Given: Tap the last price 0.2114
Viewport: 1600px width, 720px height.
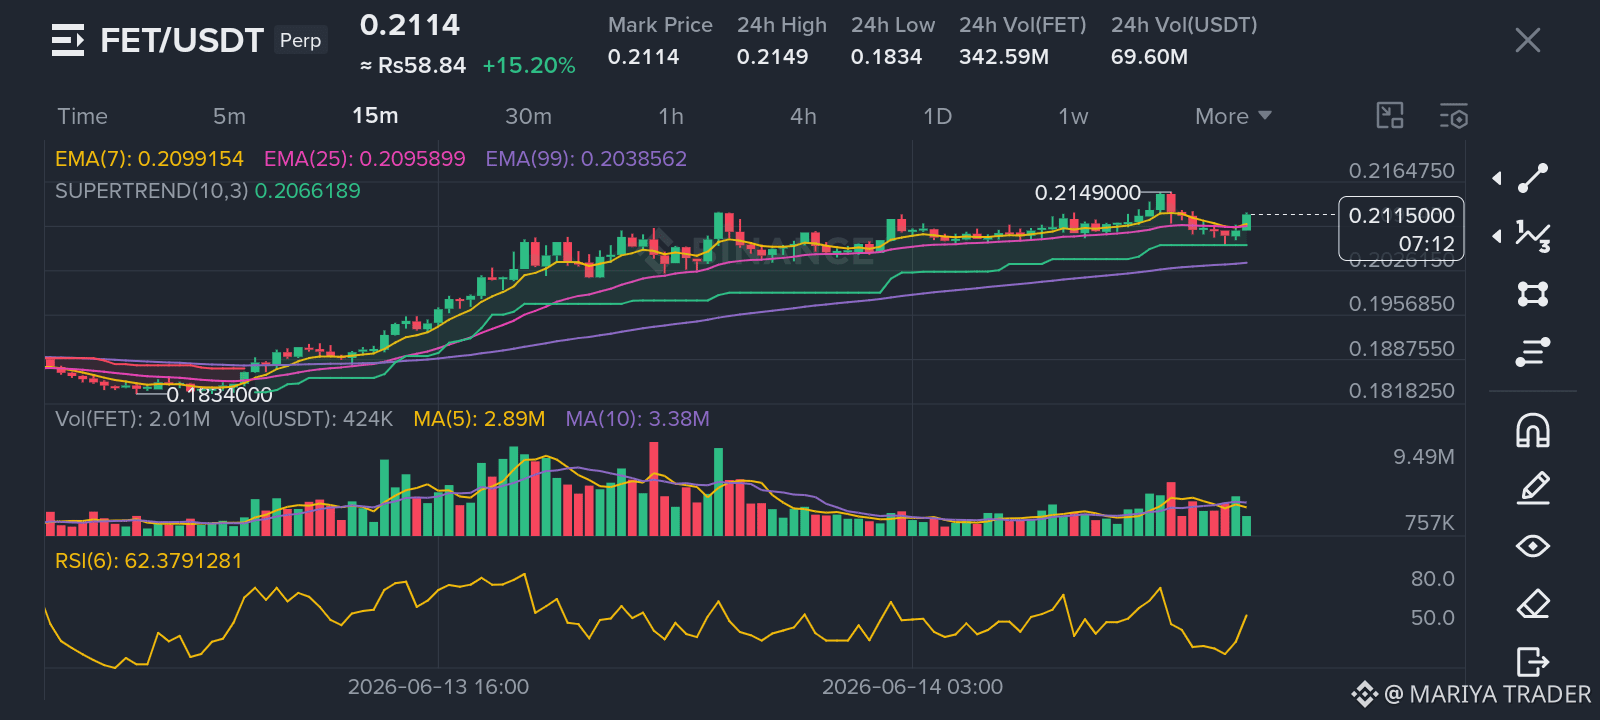Looking at the screenshot, I should [410, 25].
